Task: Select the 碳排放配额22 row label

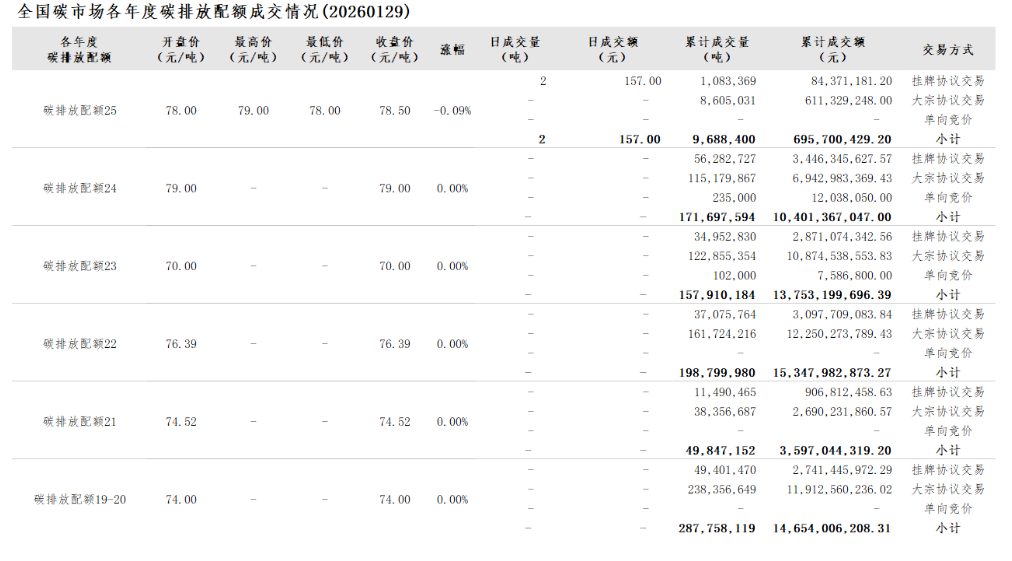Action: (80, 344)
